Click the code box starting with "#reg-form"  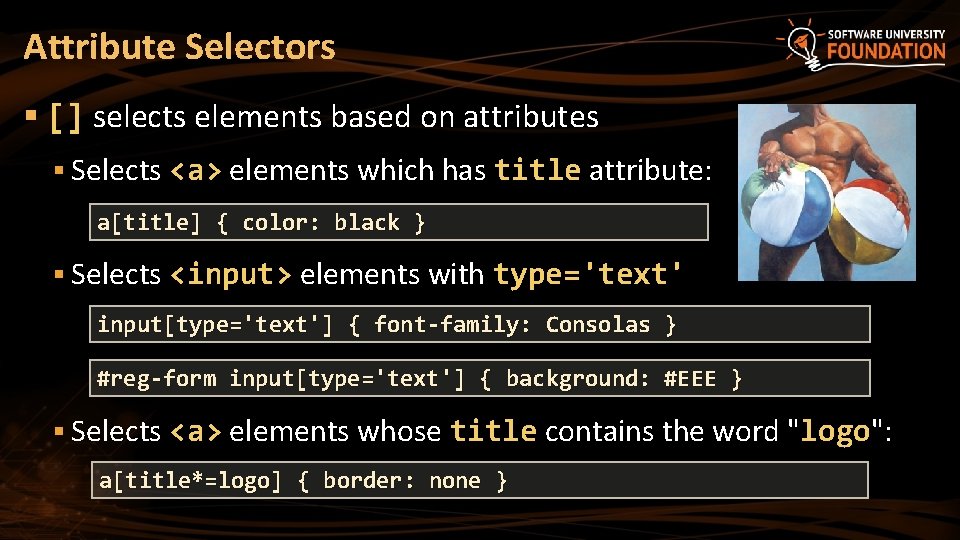479,378
